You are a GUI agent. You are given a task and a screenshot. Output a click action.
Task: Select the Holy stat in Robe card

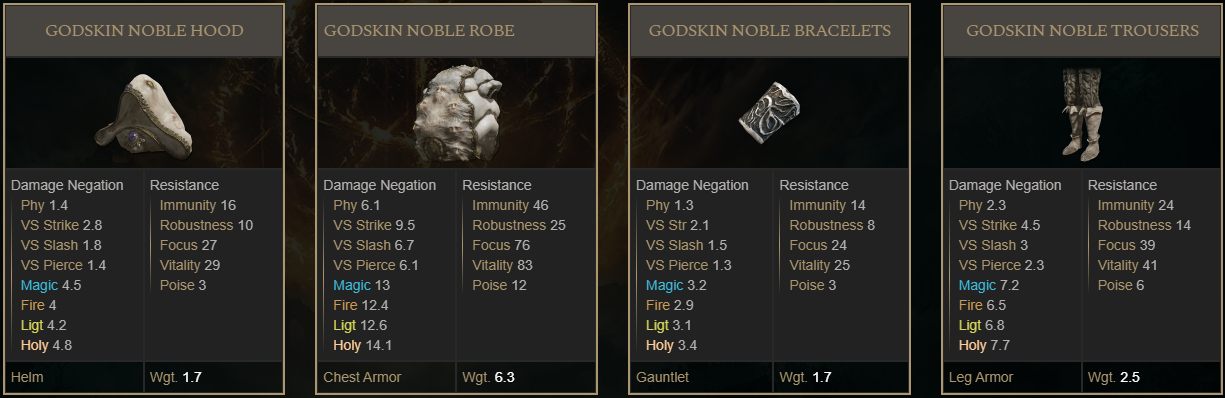(x=347, y=345)
